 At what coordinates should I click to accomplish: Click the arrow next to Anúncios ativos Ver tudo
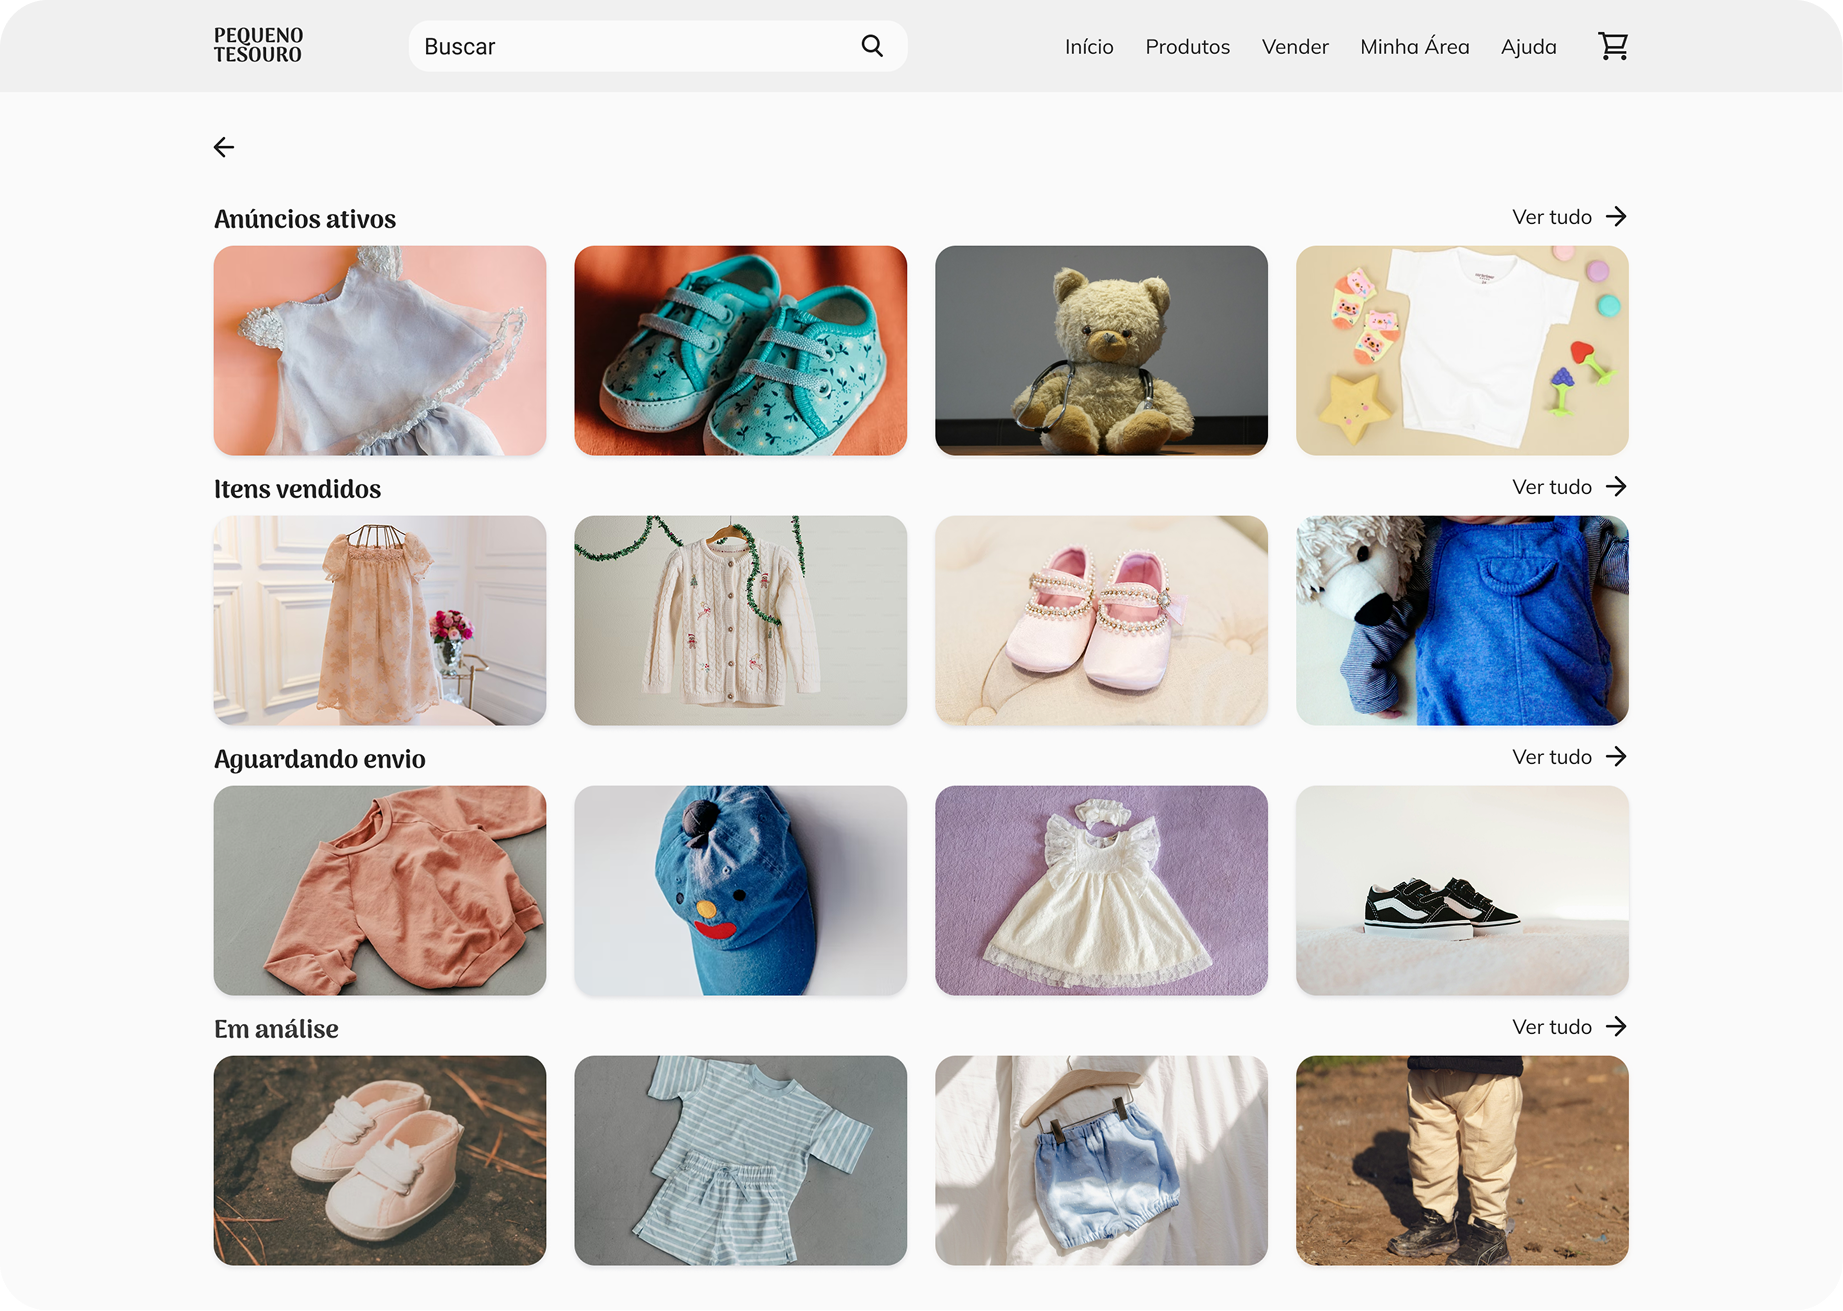tap(1616, 217)
